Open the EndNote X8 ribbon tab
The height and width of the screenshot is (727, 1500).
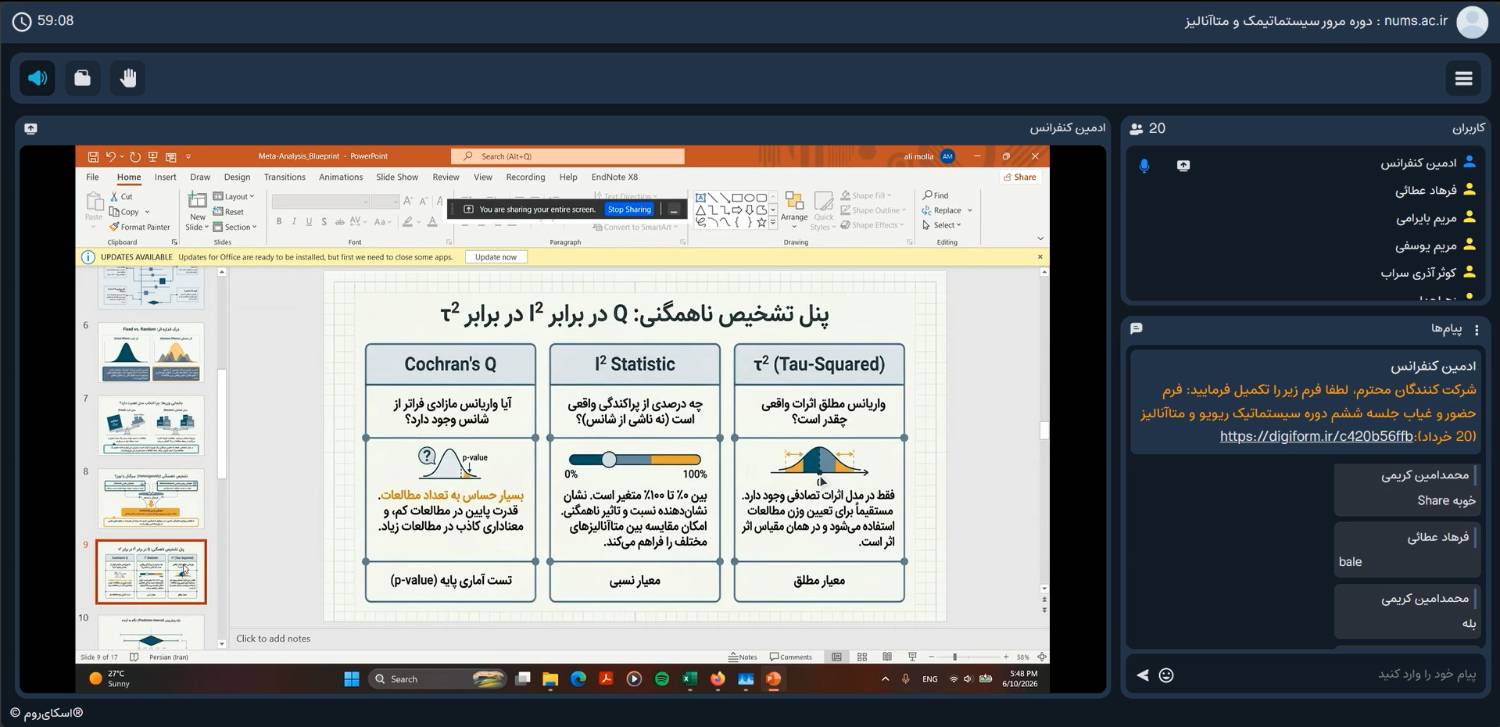click(x=615, y=177)
